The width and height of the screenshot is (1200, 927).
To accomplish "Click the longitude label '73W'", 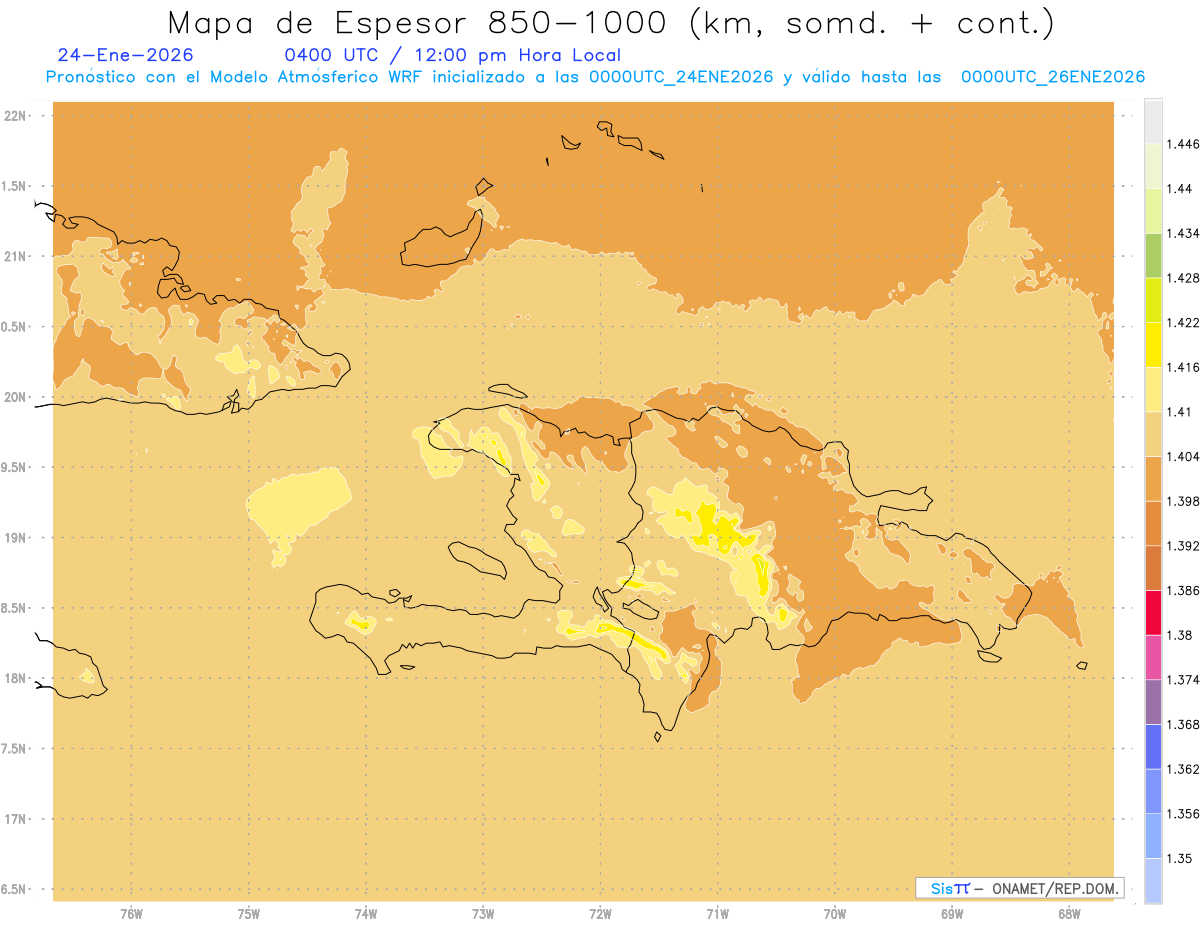I will [x=483, y=913].
